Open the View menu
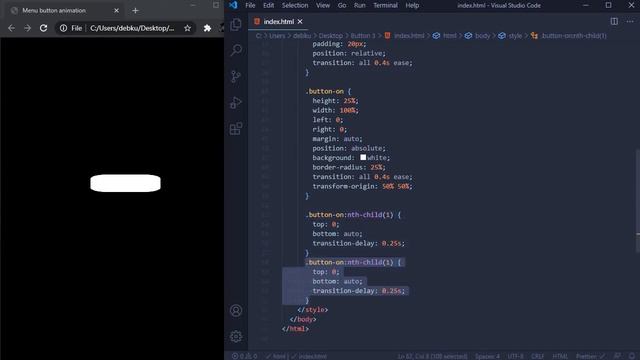 tap(323, 5)
